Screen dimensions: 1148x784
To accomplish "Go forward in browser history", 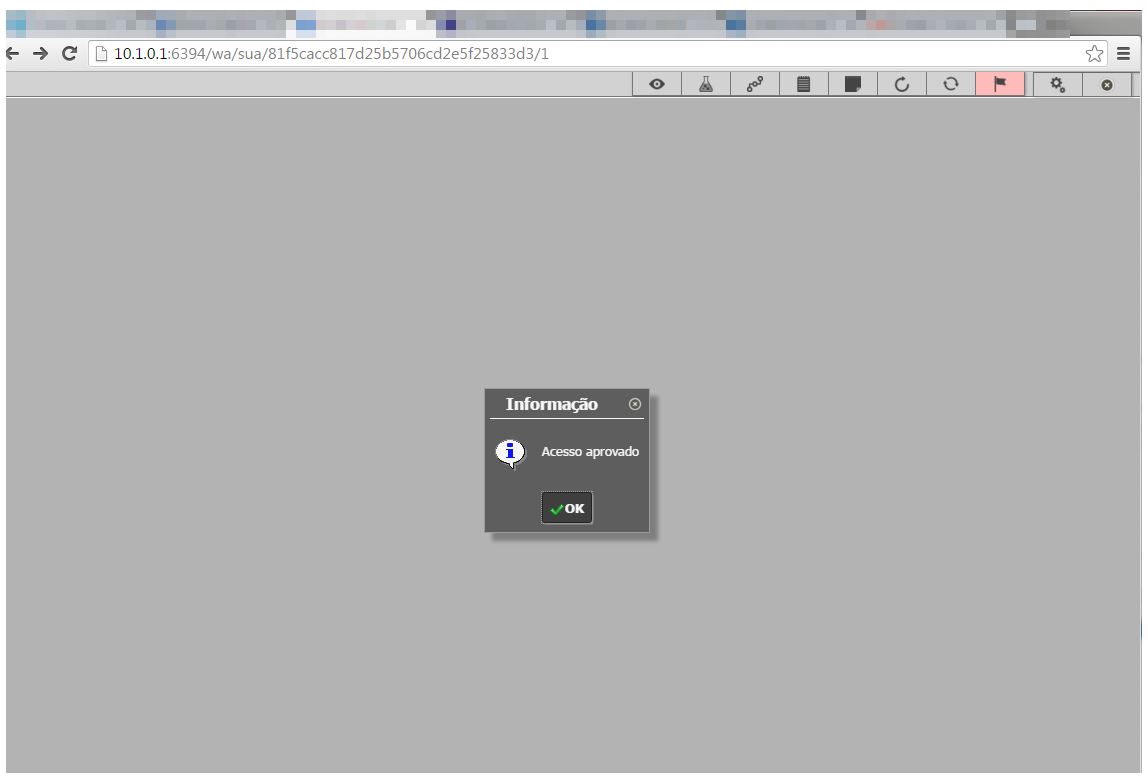I will (x=40, y=54).
